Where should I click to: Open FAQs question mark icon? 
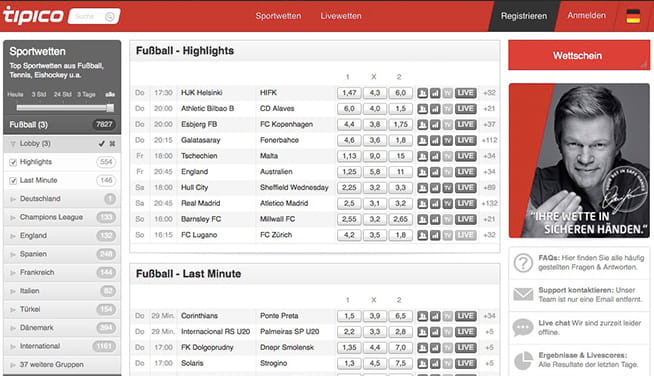point(523,263)
